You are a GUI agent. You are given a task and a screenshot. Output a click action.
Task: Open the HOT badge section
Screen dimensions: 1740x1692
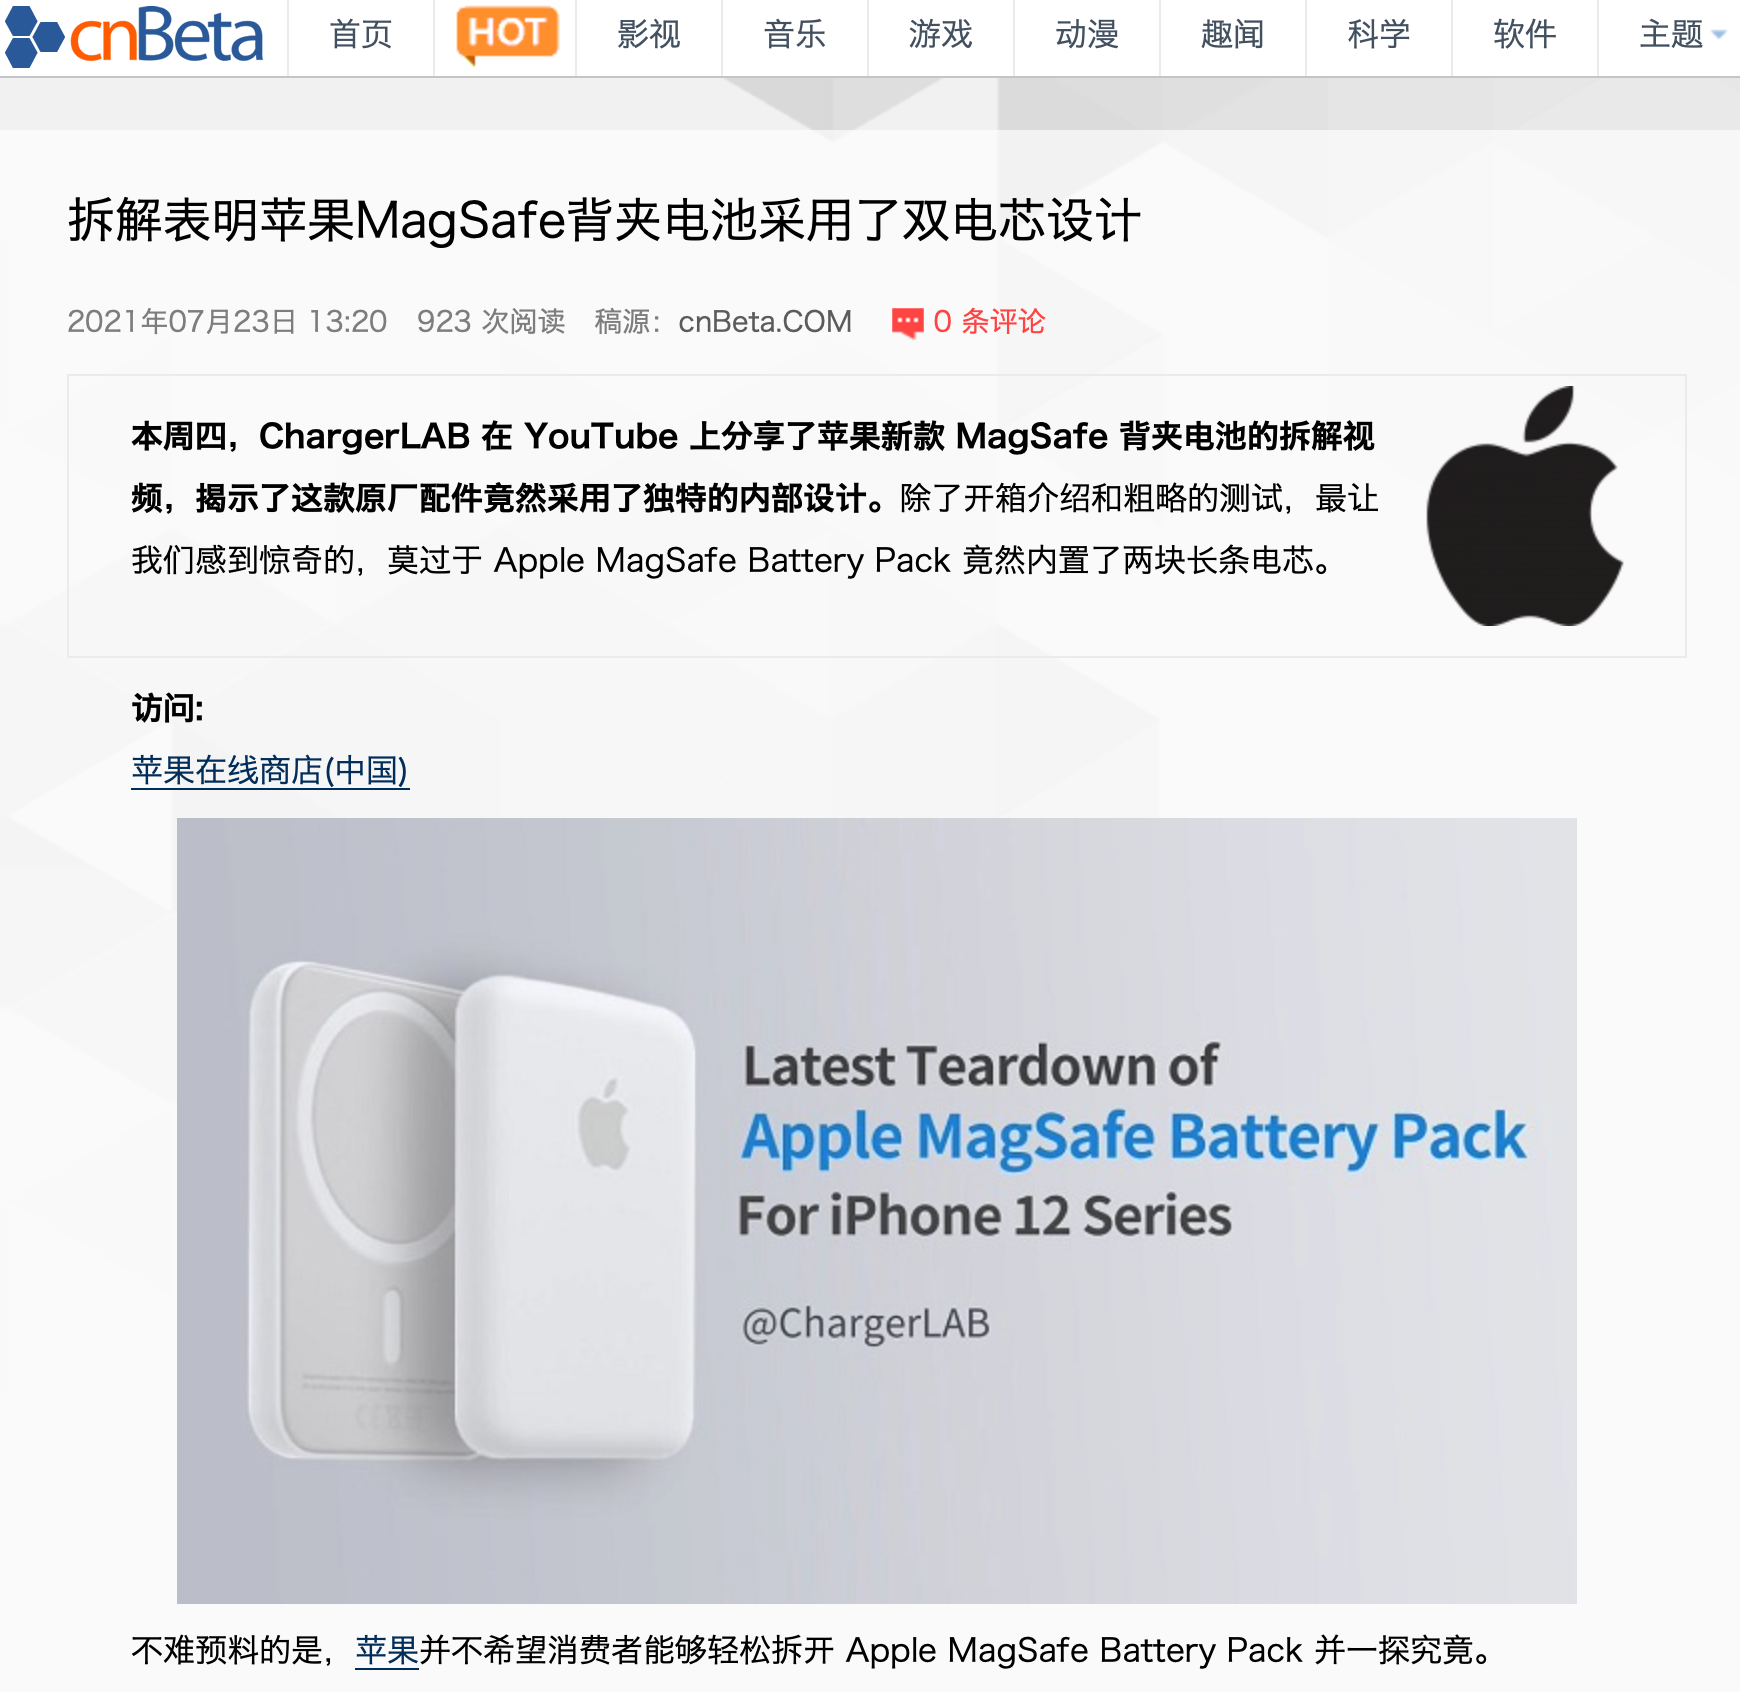[506, 34]
